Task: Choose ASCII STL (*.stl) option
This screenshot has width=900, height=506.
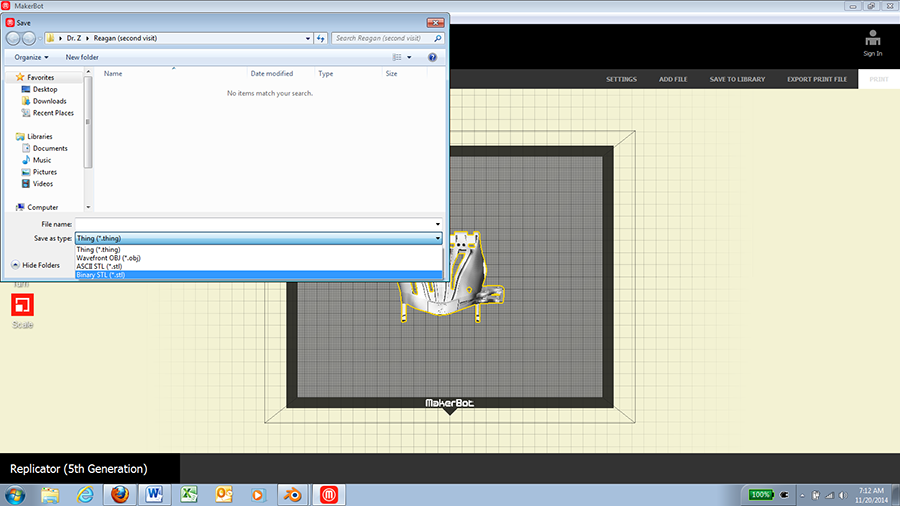Action: (259, 266)
